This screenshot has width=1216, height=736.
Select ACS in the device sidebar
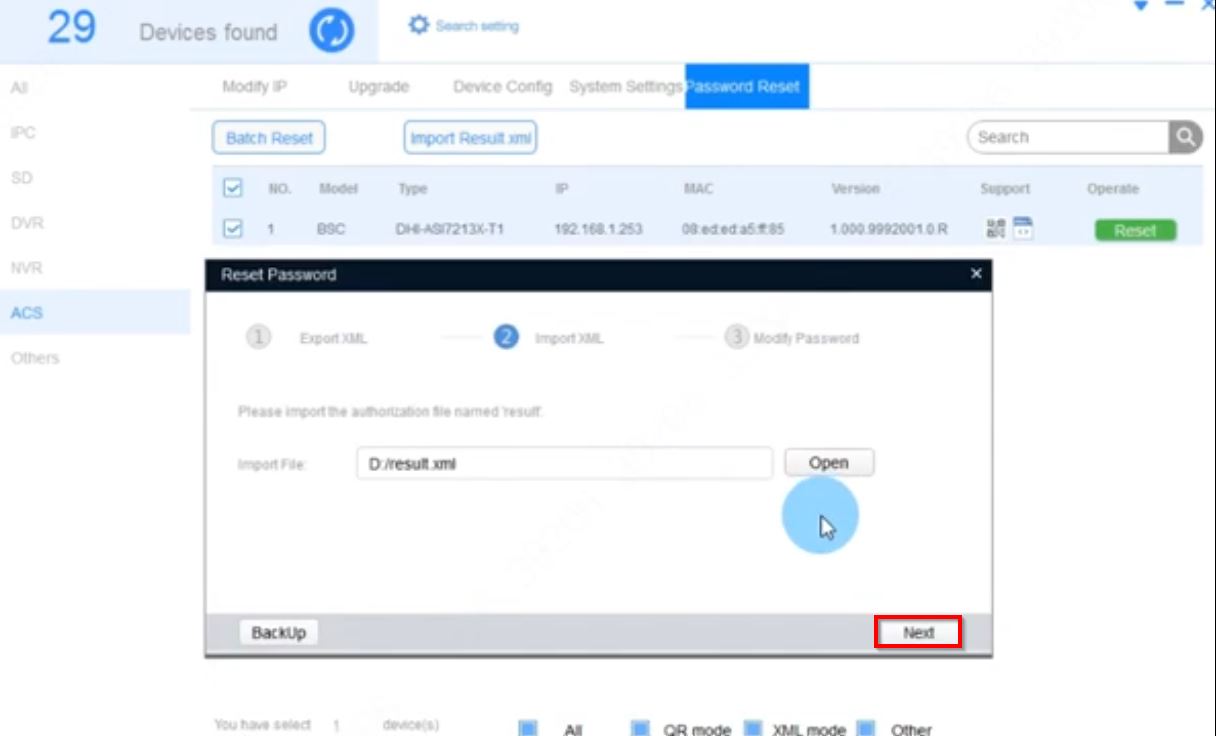click(x=95, y=312)
